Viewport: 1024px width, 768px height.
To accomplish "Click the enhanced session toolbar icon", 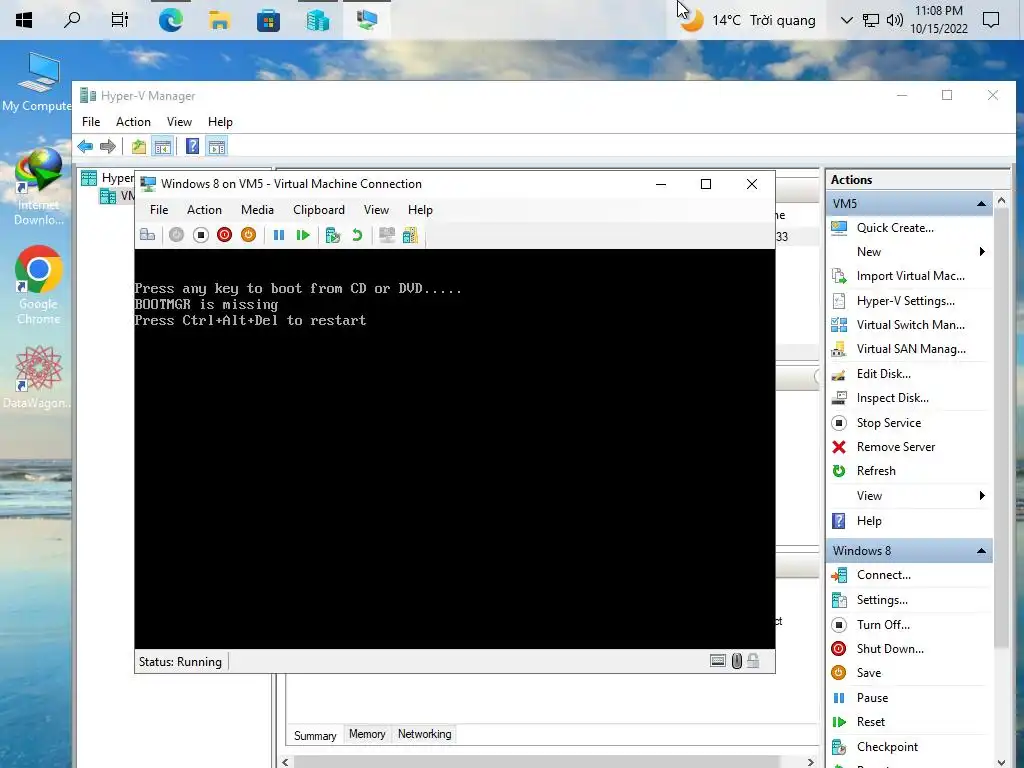I will click(x=387, y=235).
